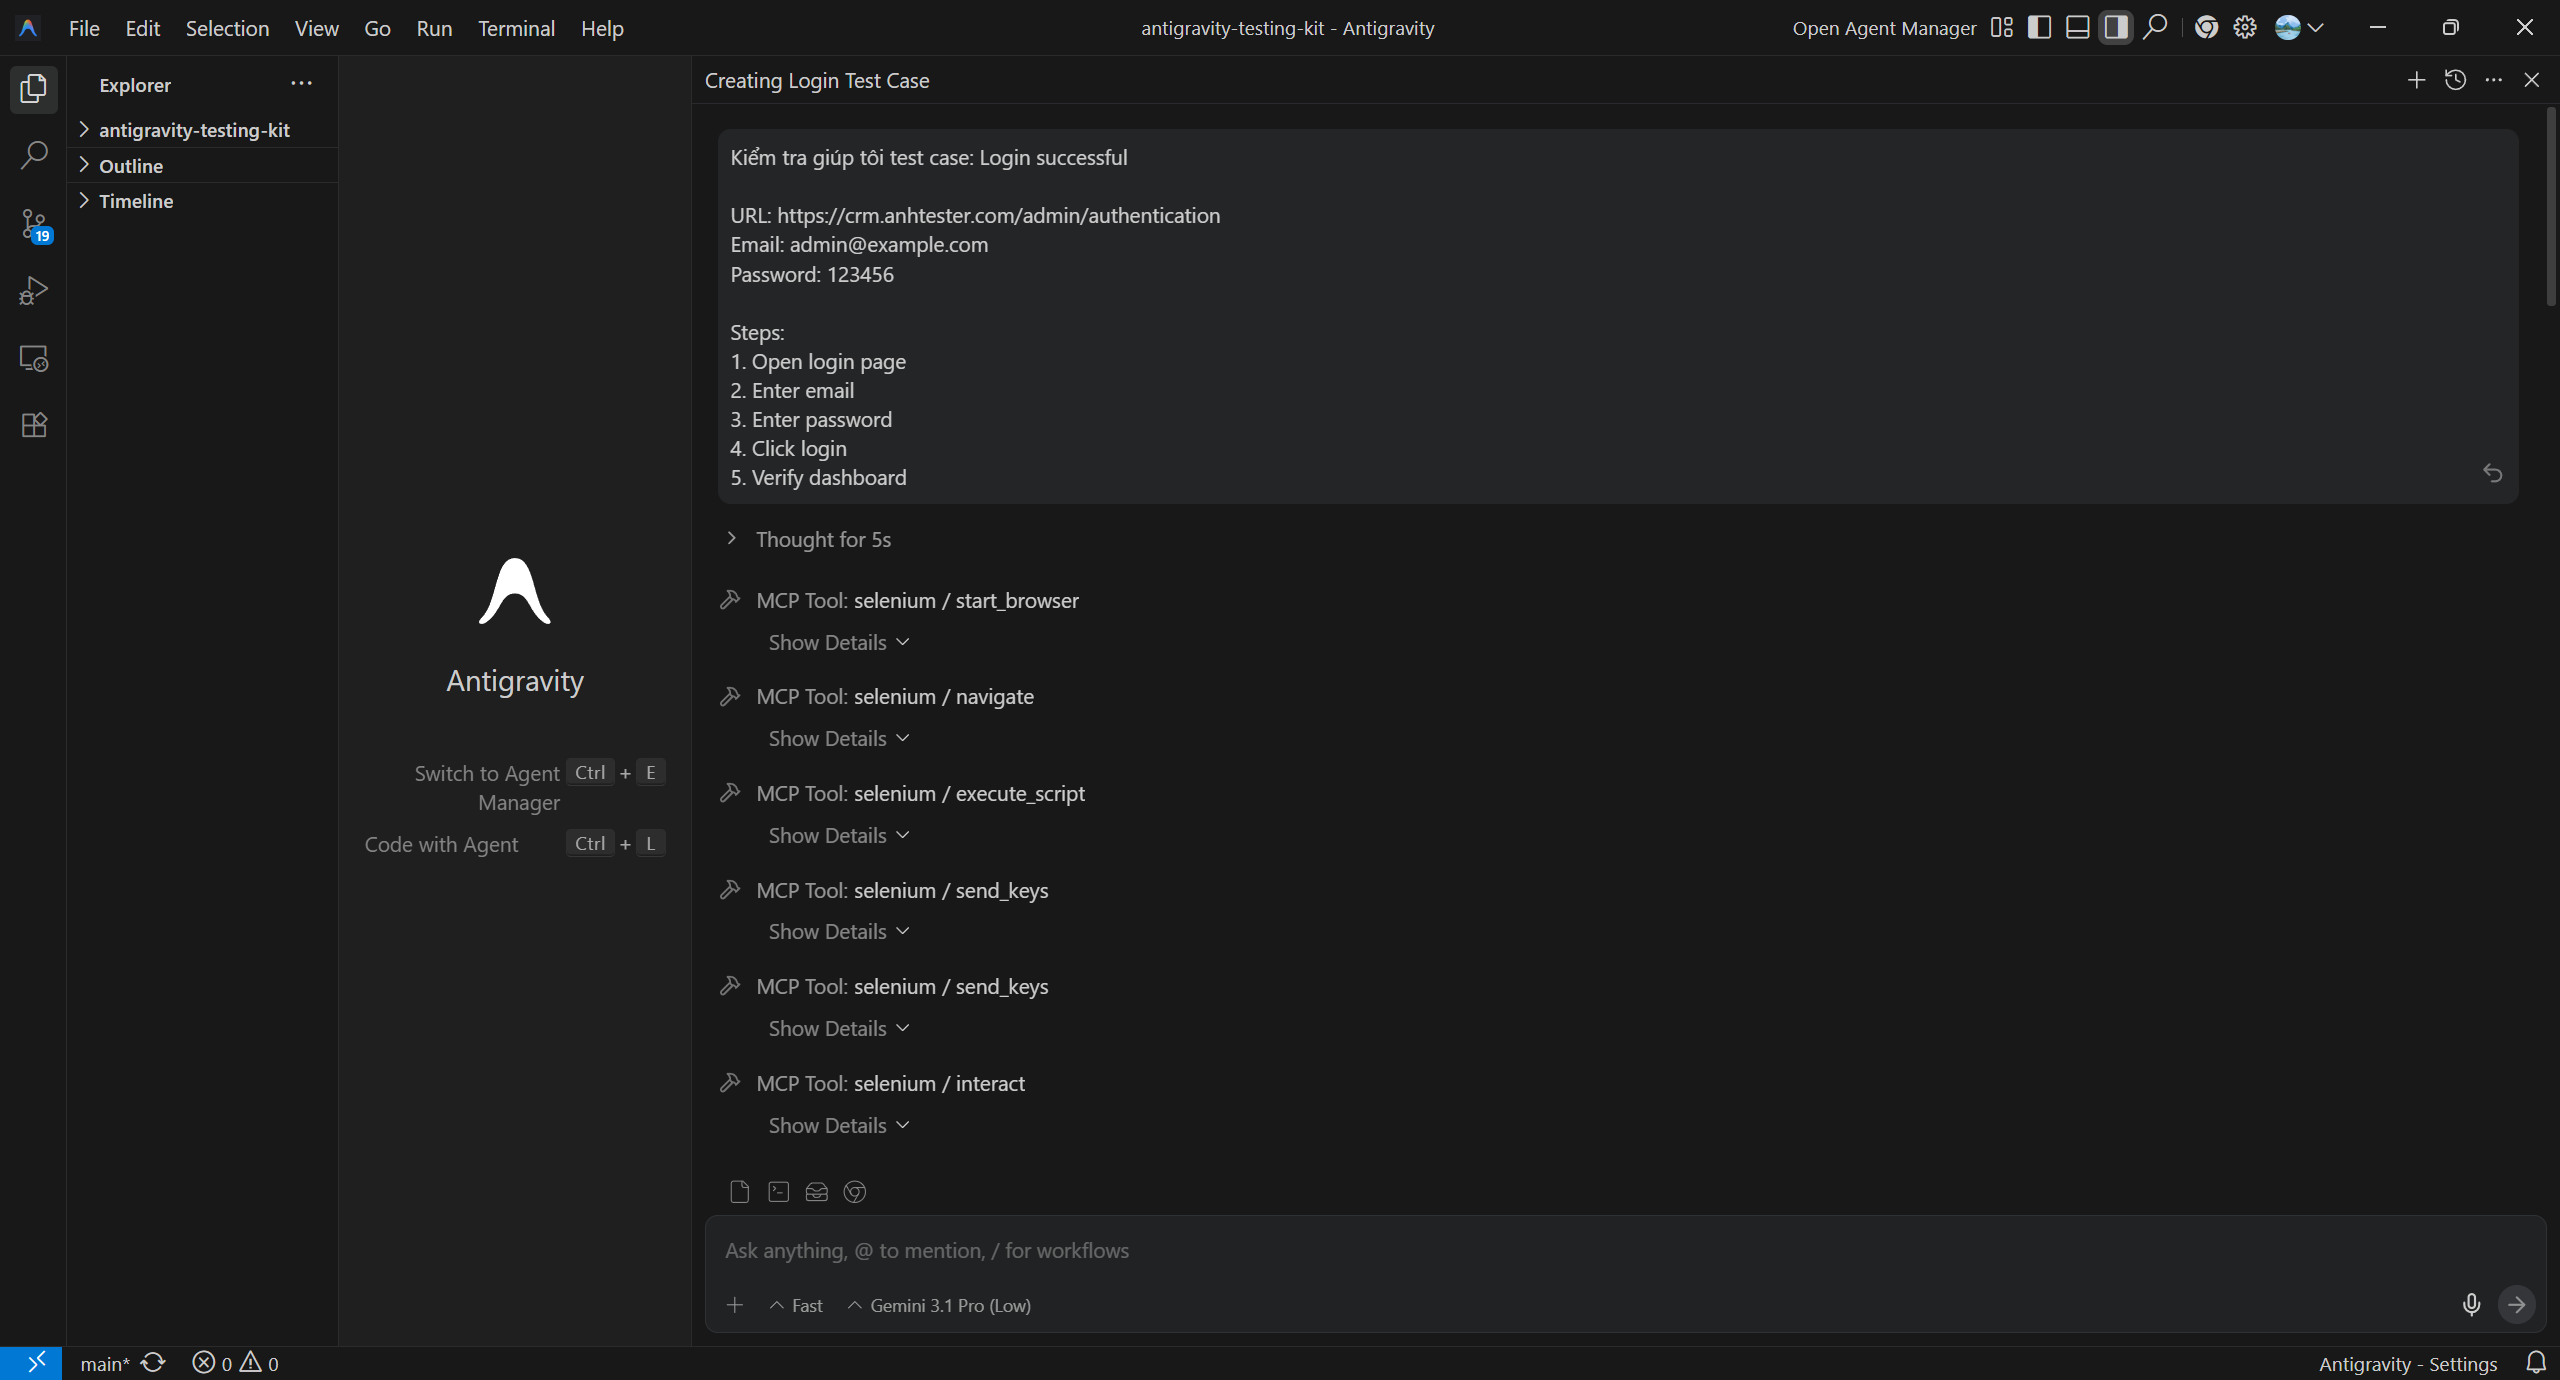Open the Source Control view

(34, 224)
